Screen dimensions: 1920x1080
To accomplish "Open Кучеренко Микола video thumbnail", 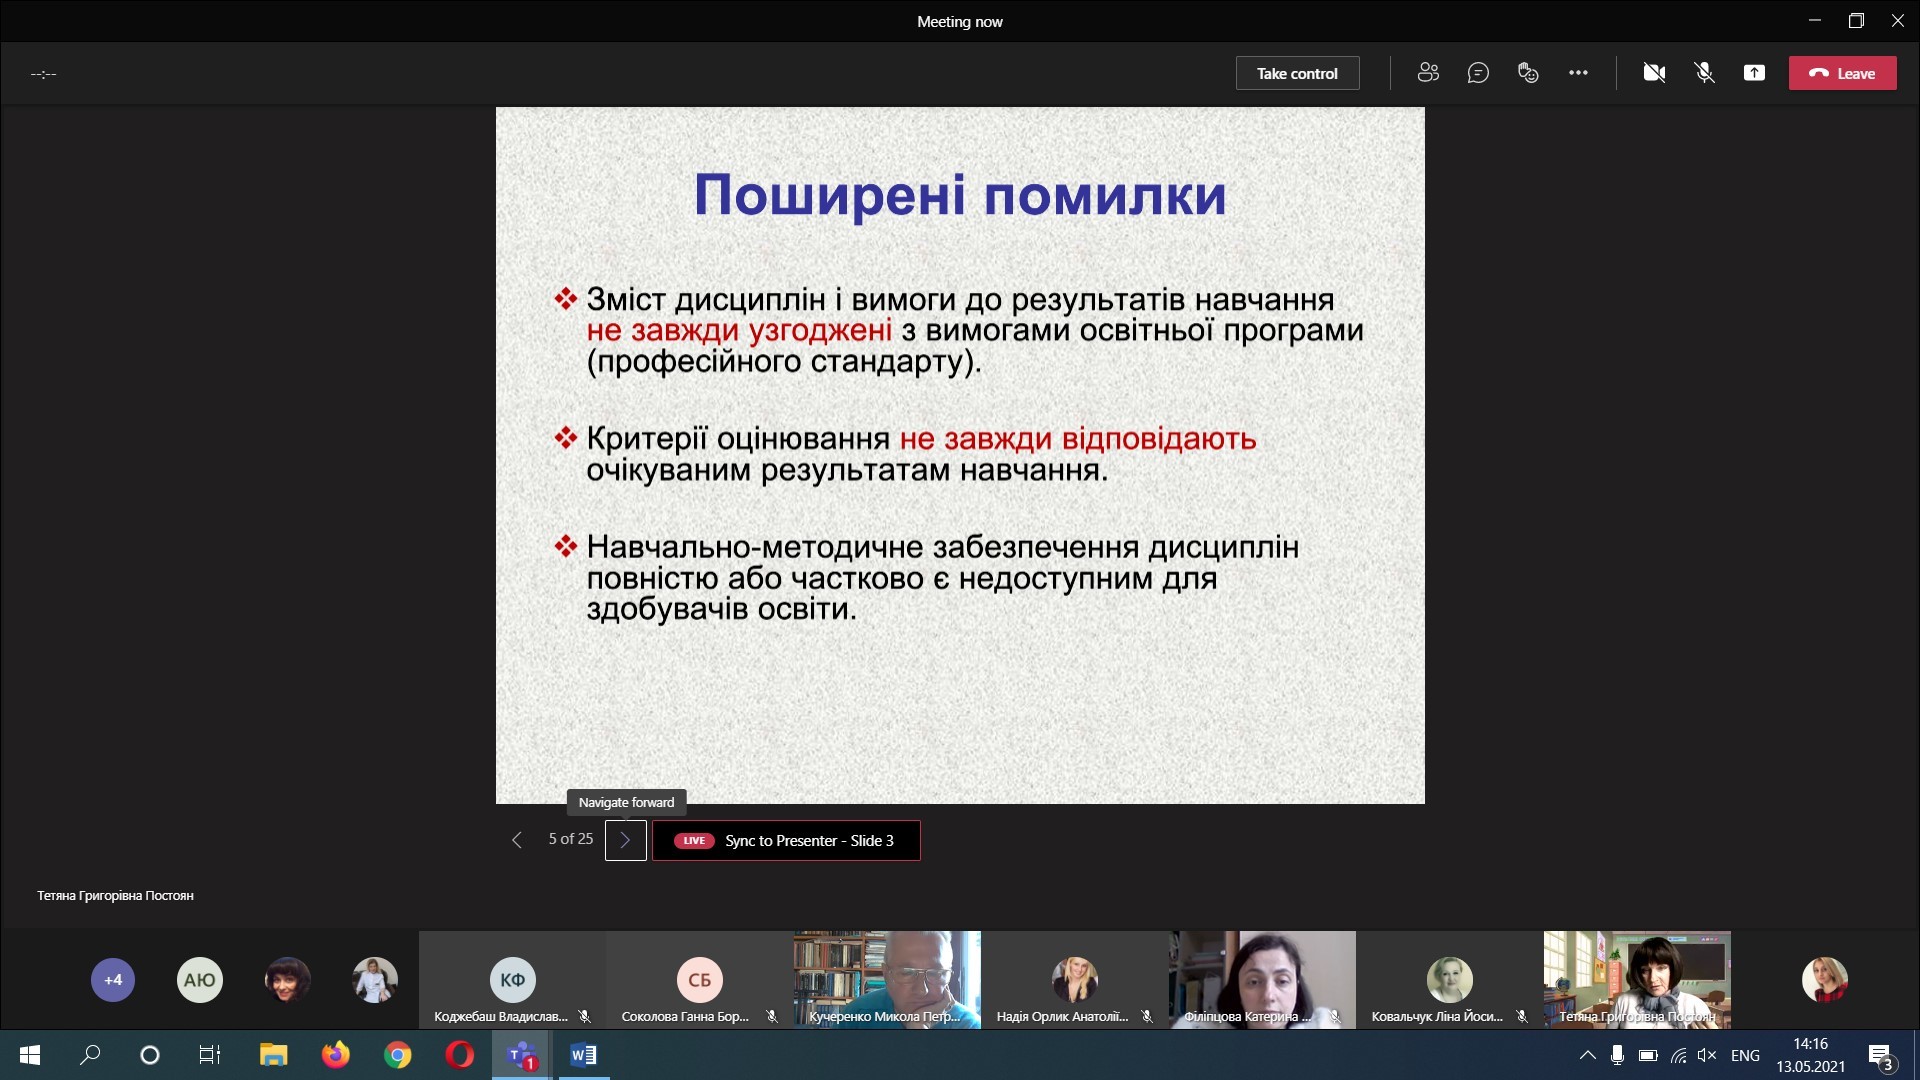I will [x=887, y=978].
